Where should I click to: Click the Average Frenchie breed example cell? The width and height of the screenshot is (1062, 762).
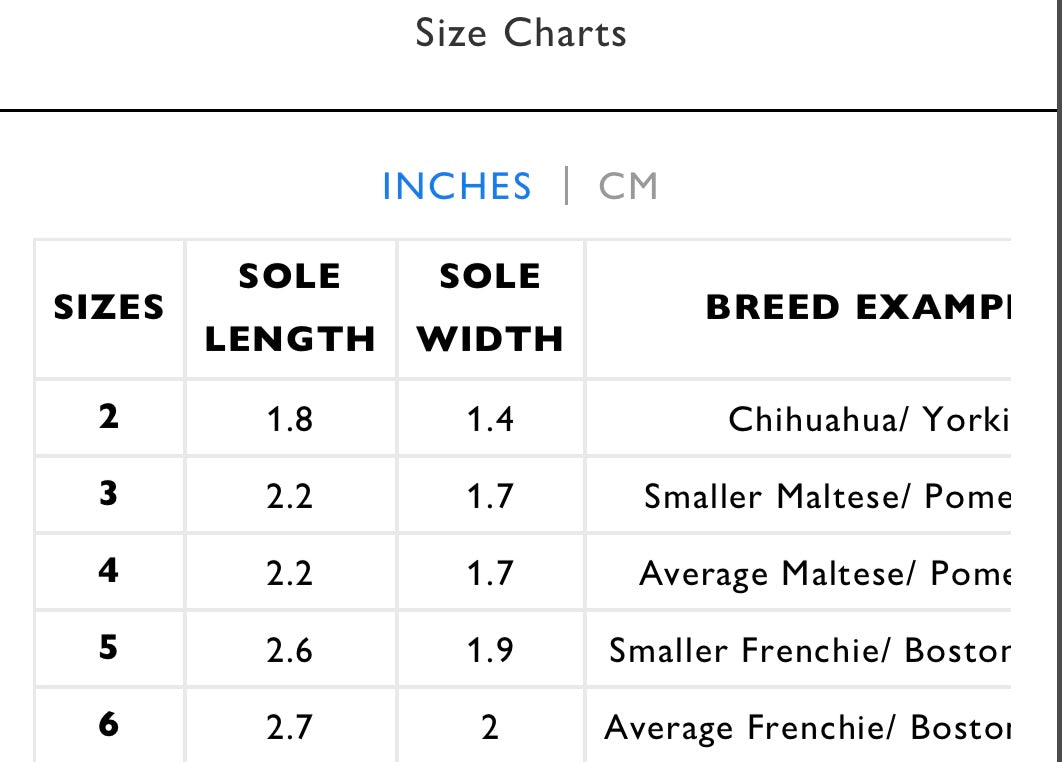[807, 728]
